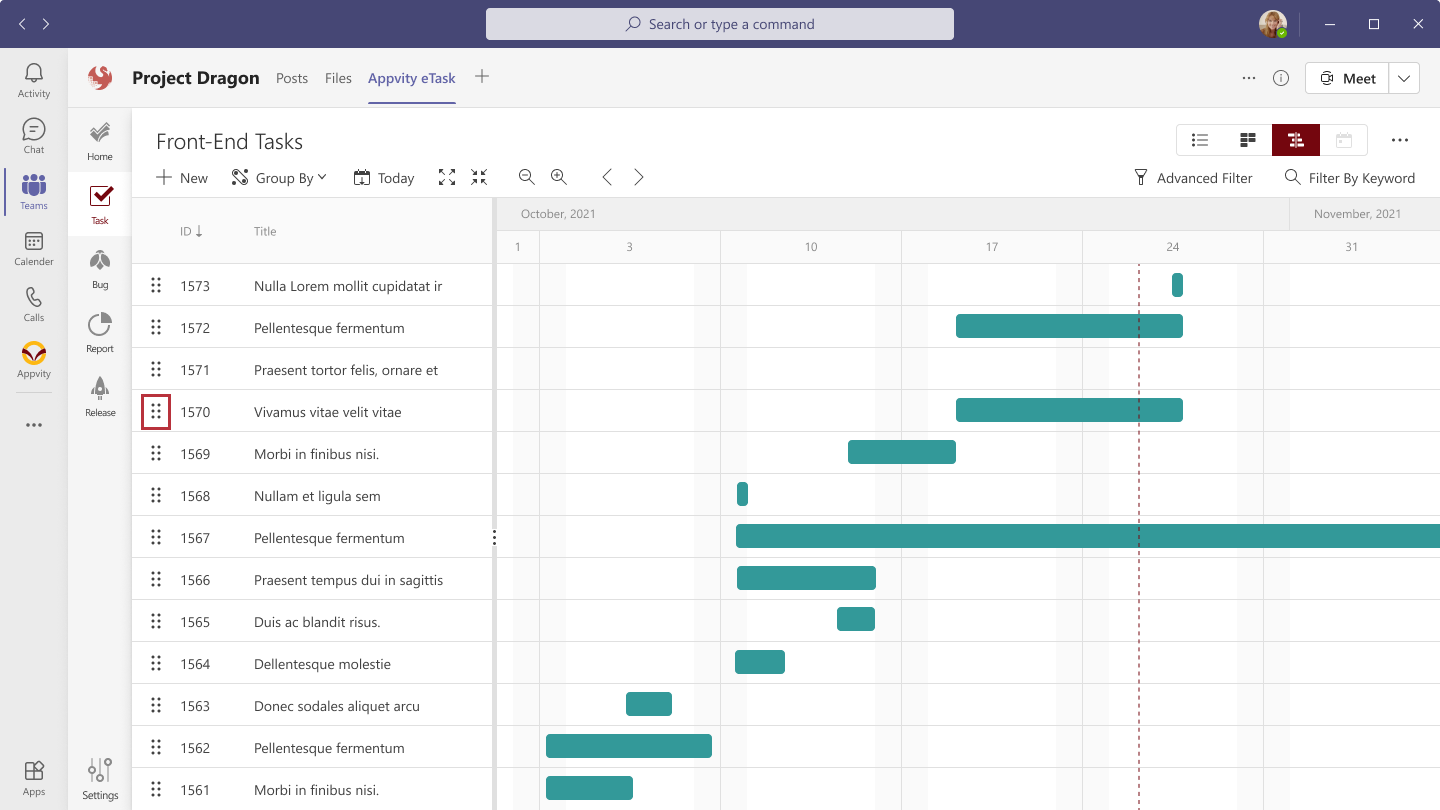The height and width of the screenshot is (810, 1440).
Task: Open the Report section icon
Action: click(99, 330)
